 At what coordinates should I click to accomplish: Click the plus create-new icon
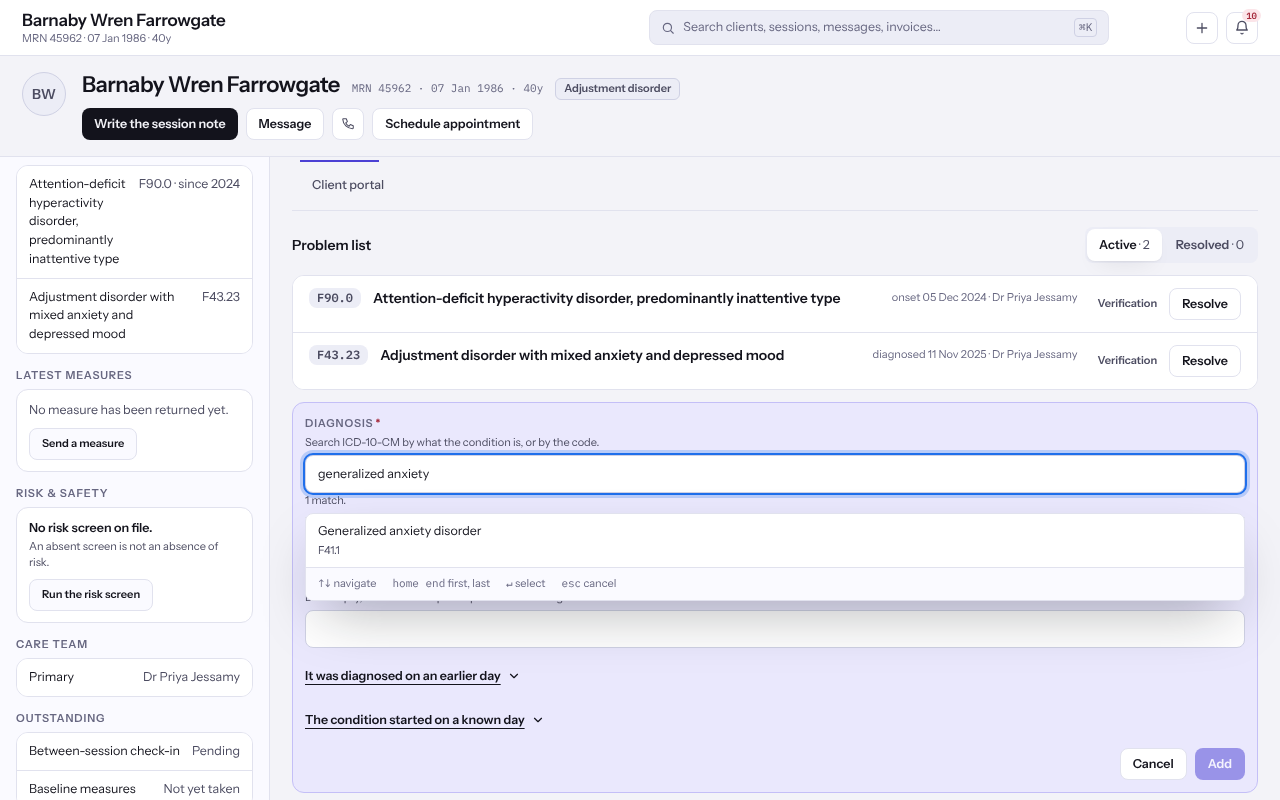click(1202, 28)
